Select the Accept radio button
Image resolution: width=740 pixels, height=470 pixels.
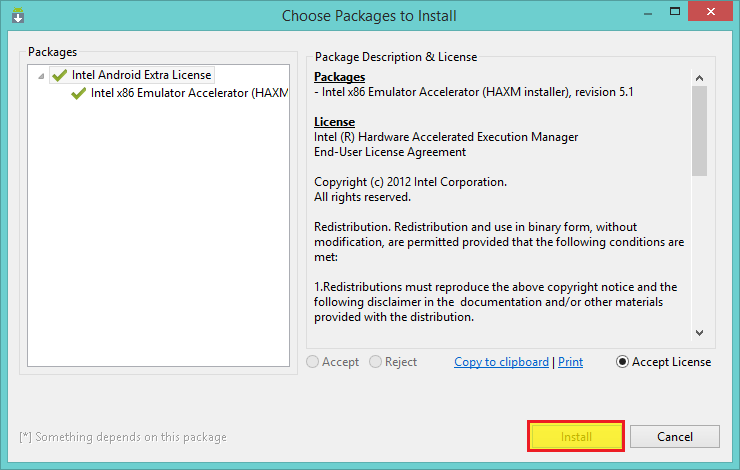(x=312, y=362)
